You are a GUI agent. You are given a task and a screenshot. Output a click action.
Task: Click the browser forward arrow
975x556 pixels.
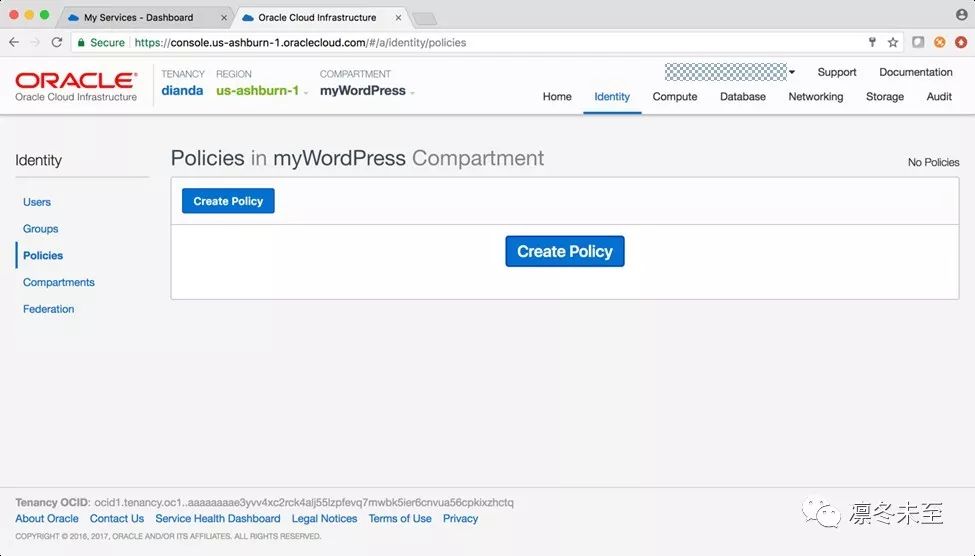35,42
